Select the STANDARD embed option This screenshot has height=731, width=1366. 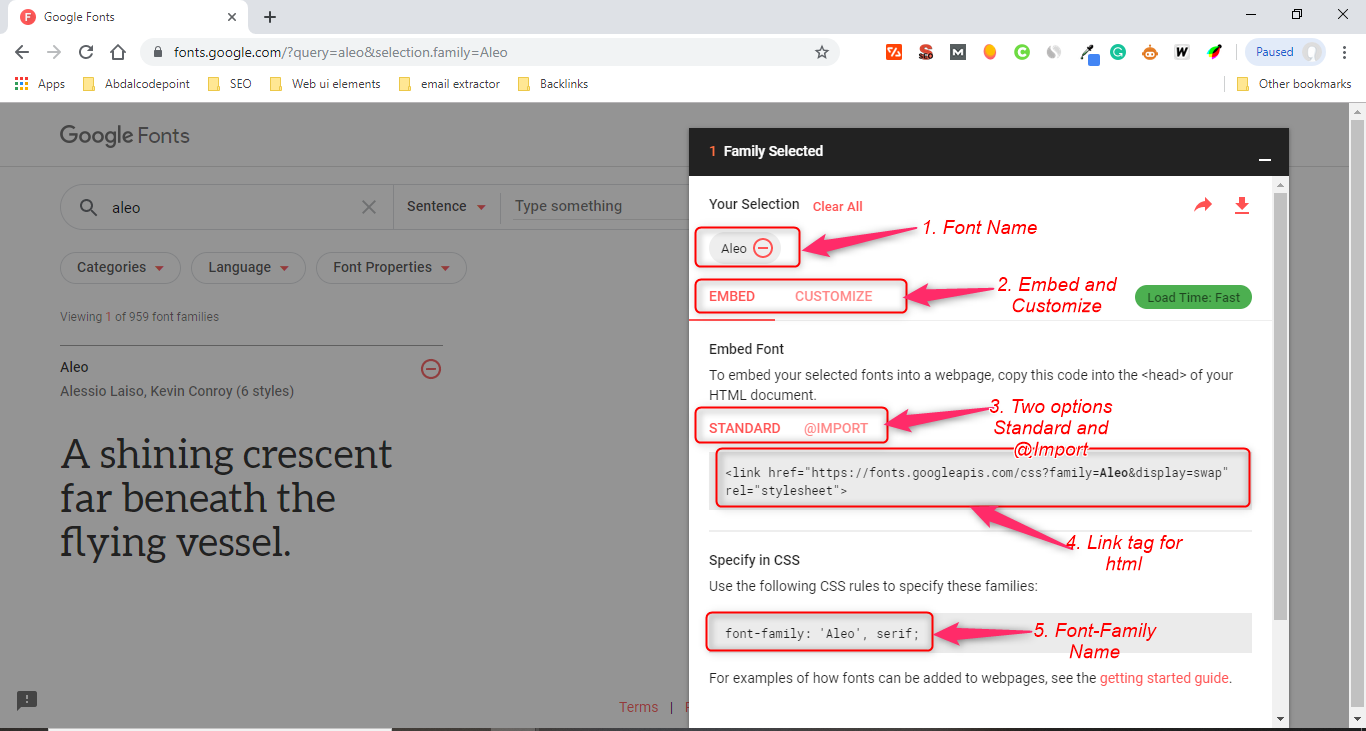click(x=744, y=428)
